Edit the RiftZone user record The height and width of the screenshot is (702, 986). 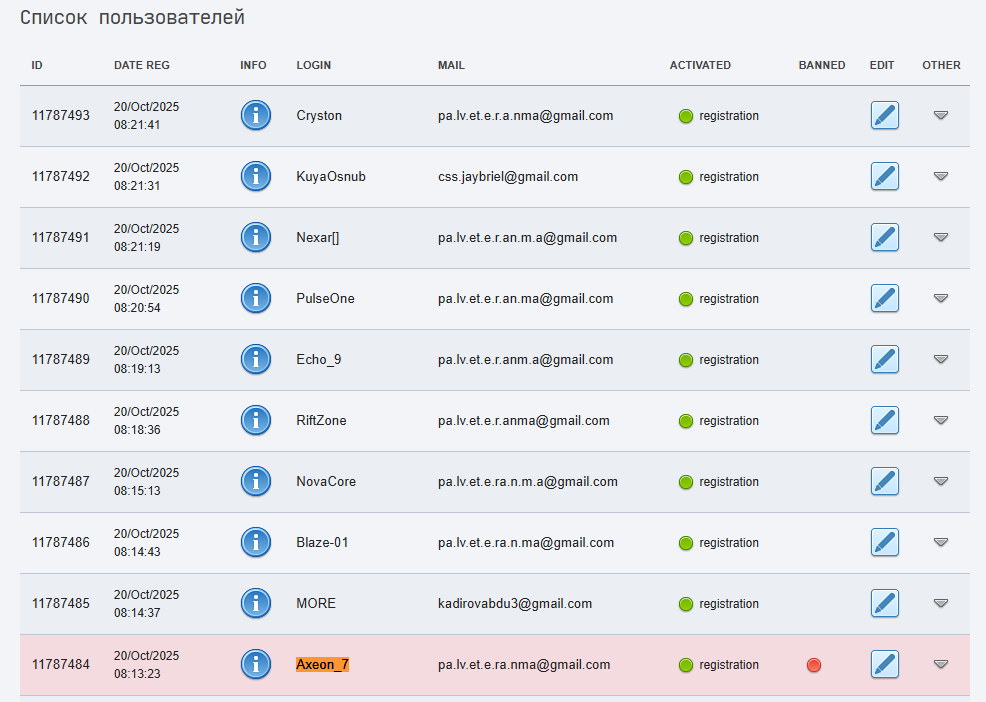click(884, 420)
